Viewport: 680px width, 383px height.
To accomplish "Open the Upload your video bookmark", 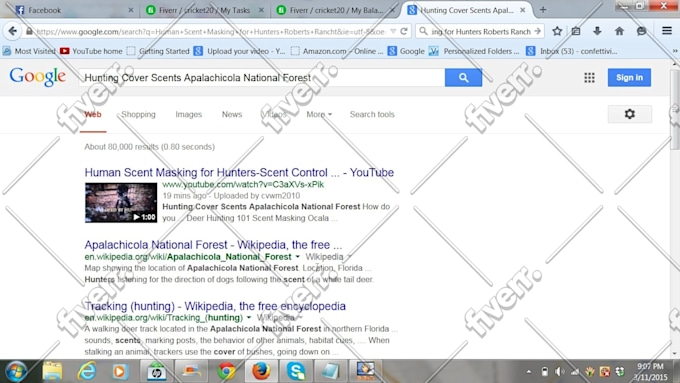I will 240,51.
